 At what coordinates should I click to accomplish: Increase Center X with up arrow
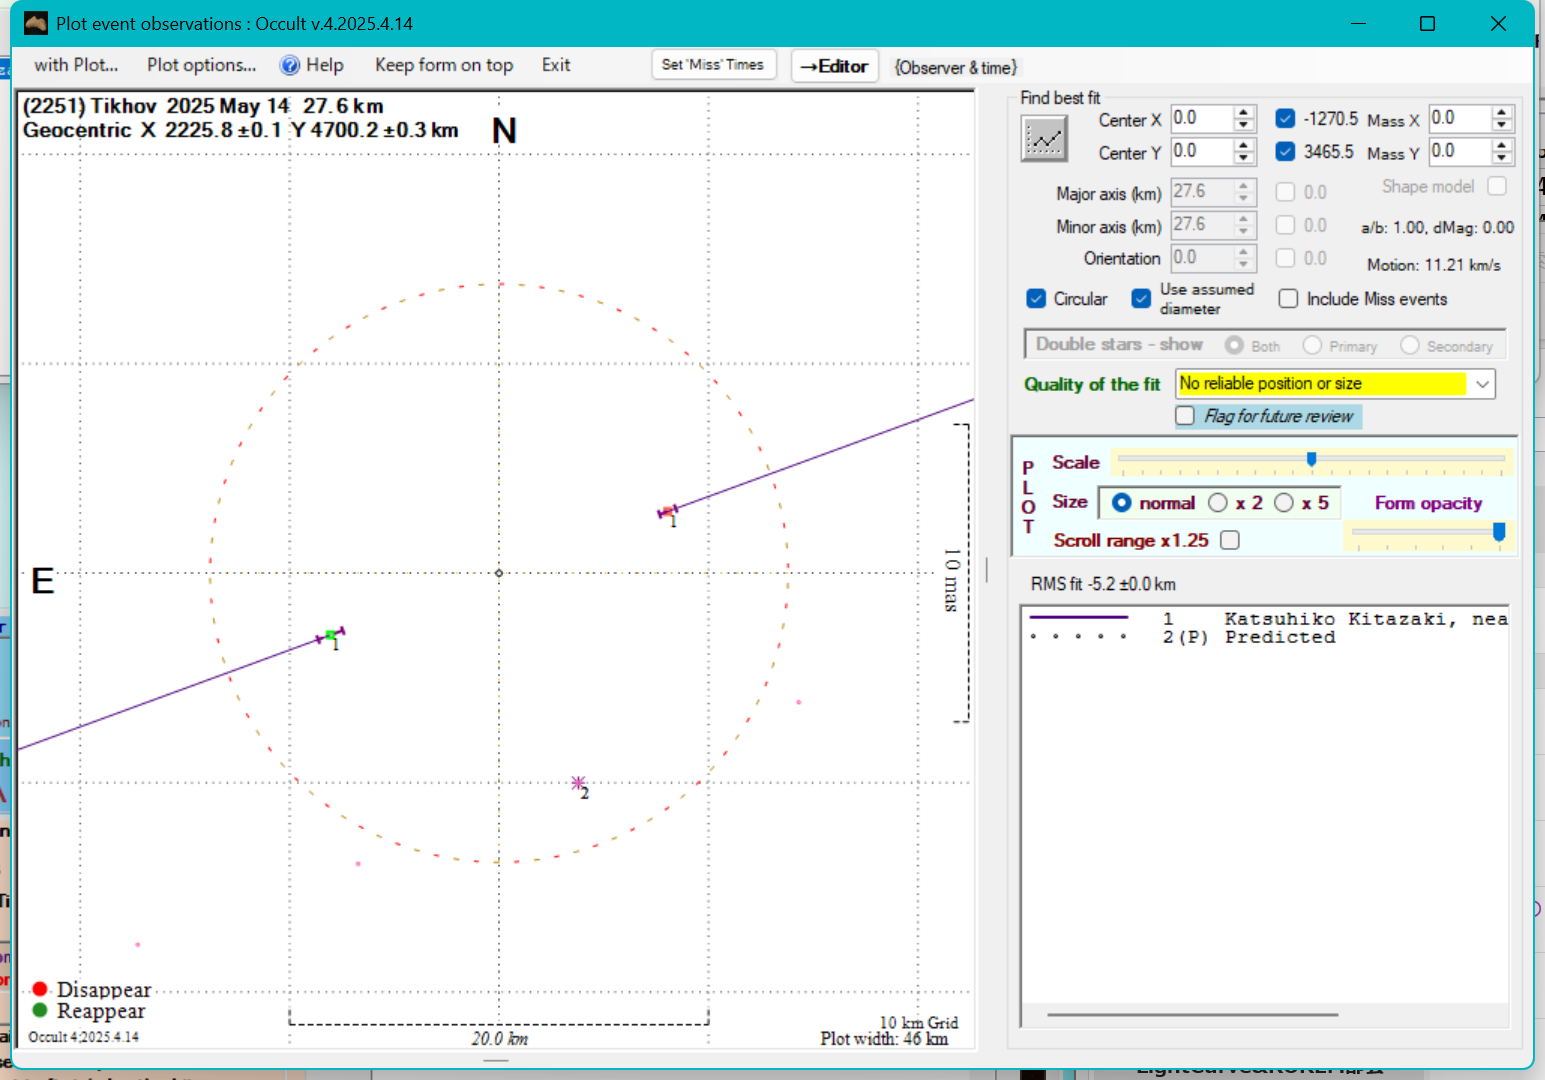(x=1244, y=112)
